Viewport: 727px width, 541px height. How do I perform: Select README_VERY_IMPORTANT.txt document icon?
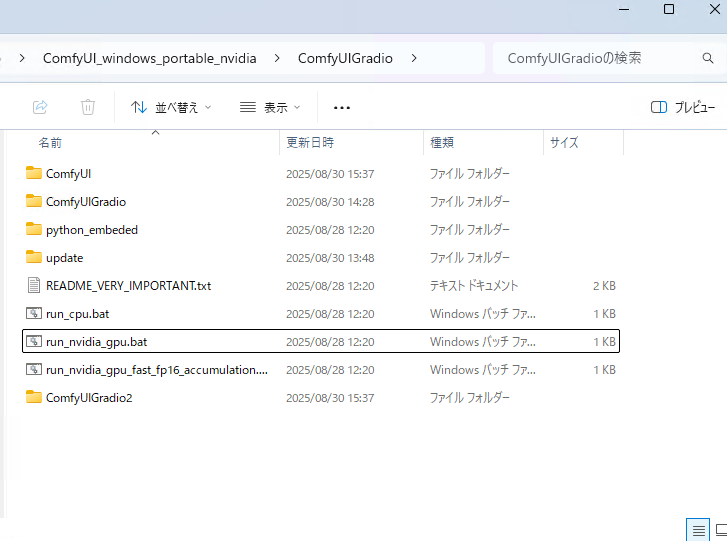(33, 285)
